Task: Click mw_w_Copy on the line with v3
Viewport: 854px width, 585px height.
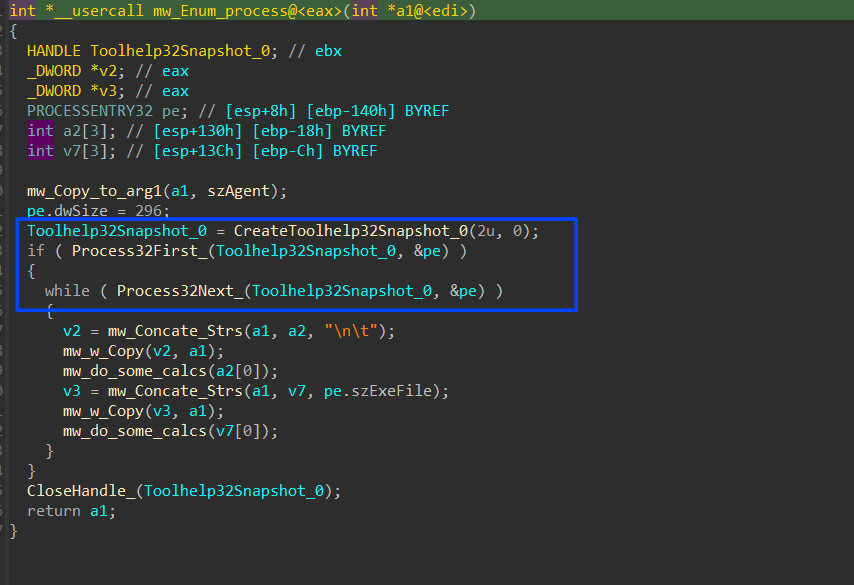Action: tap(103, 411)
